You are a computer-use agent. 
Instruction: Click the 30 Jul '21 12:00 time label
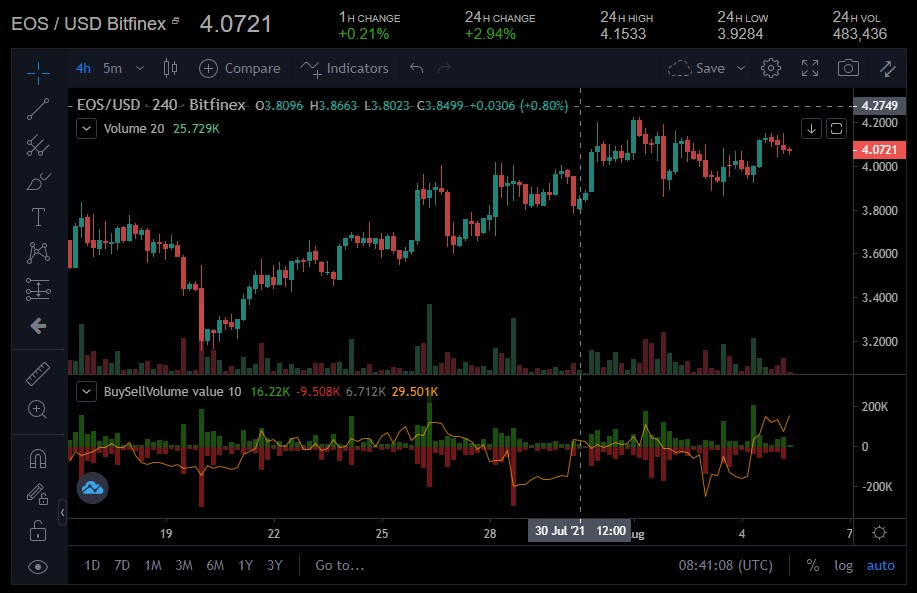pos(580,531)
